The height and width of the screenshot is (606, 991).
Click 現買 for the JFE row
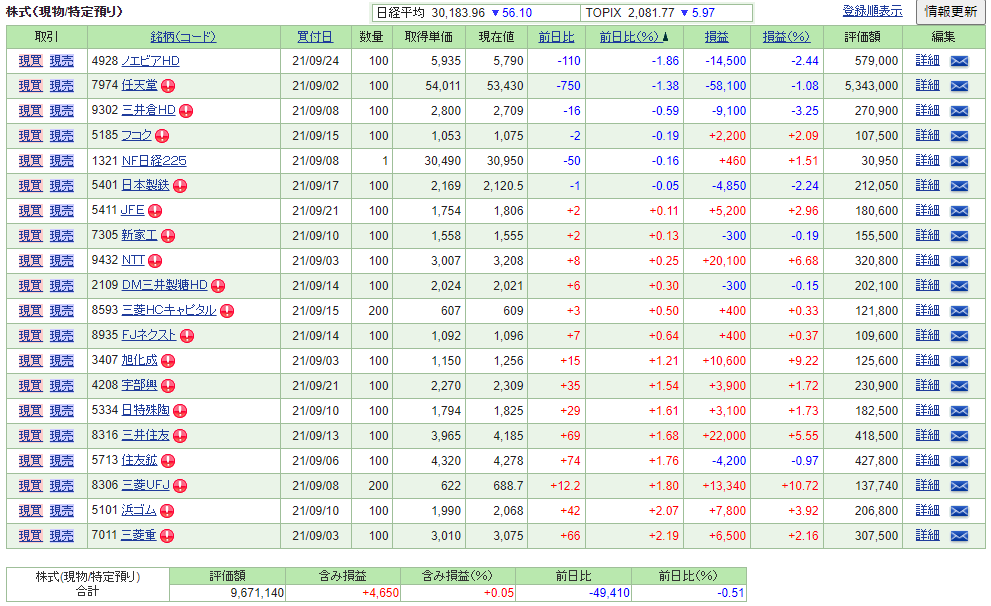pyautogui.click(x=30, y=211)
